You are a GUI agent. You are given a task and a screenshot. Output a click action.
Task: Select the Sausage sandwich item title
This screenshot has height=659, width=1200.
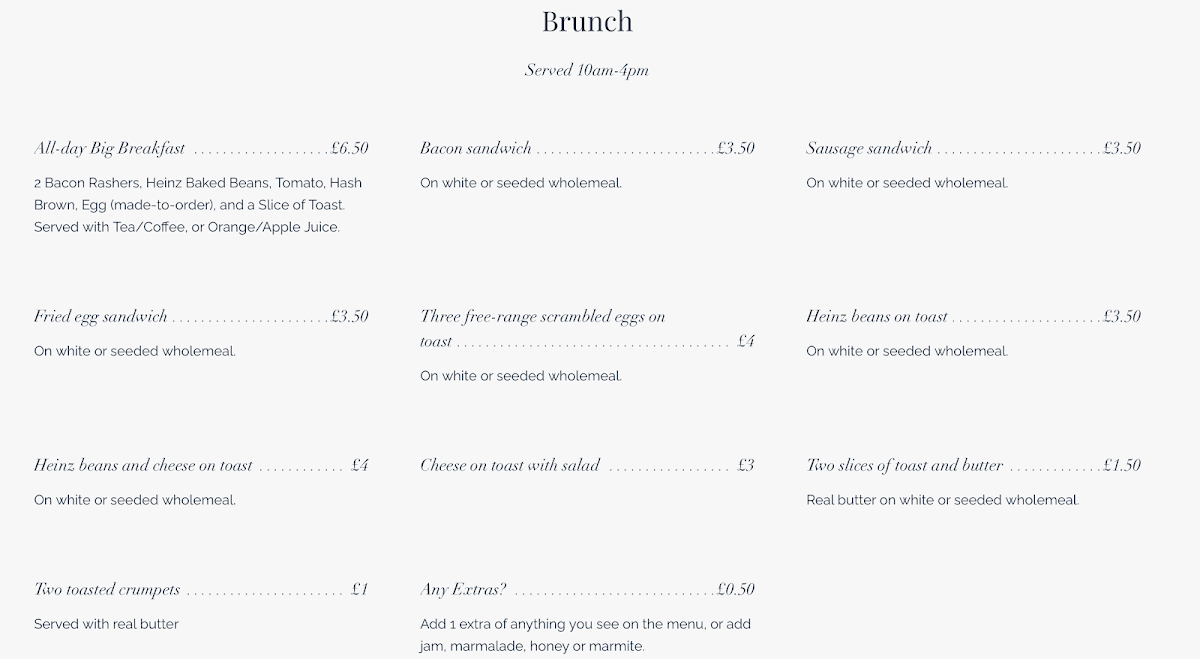[869, 149]
